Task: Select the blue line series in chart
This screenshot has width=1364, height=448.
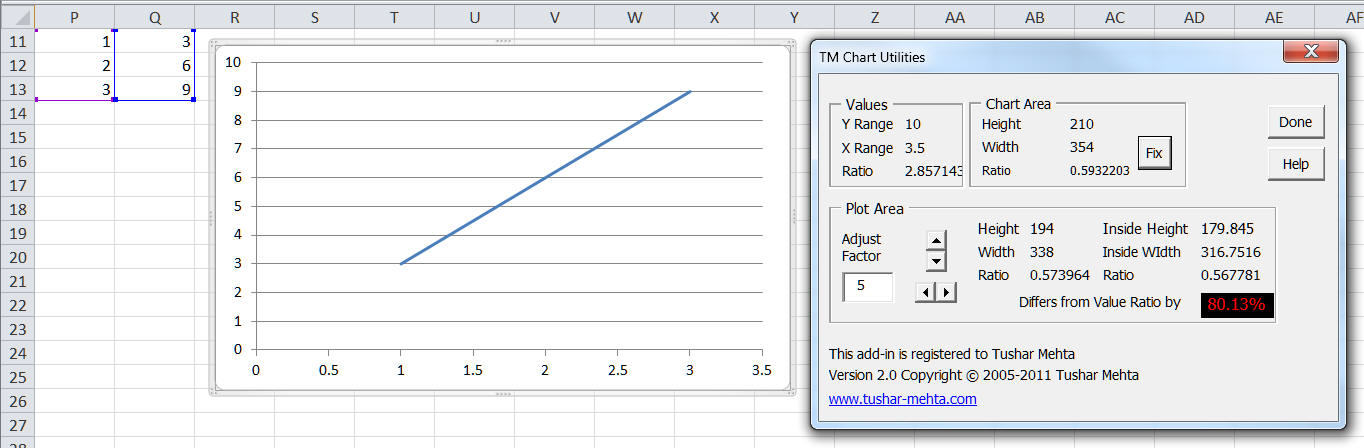Action: [545, 177]
